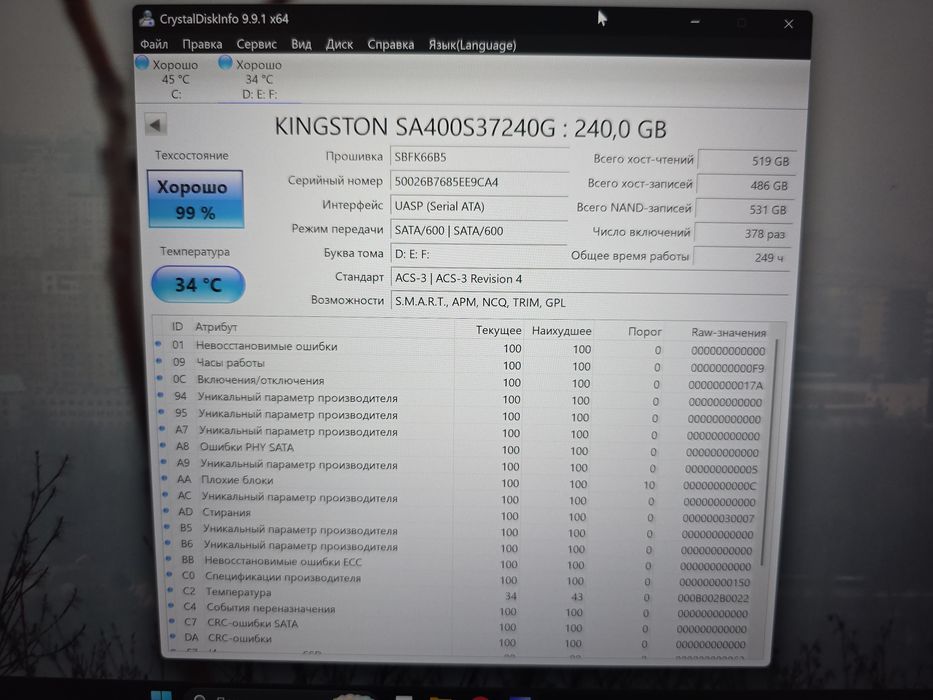Click the Текущее column header
The image size is (933, 700).
click(498, 330)
